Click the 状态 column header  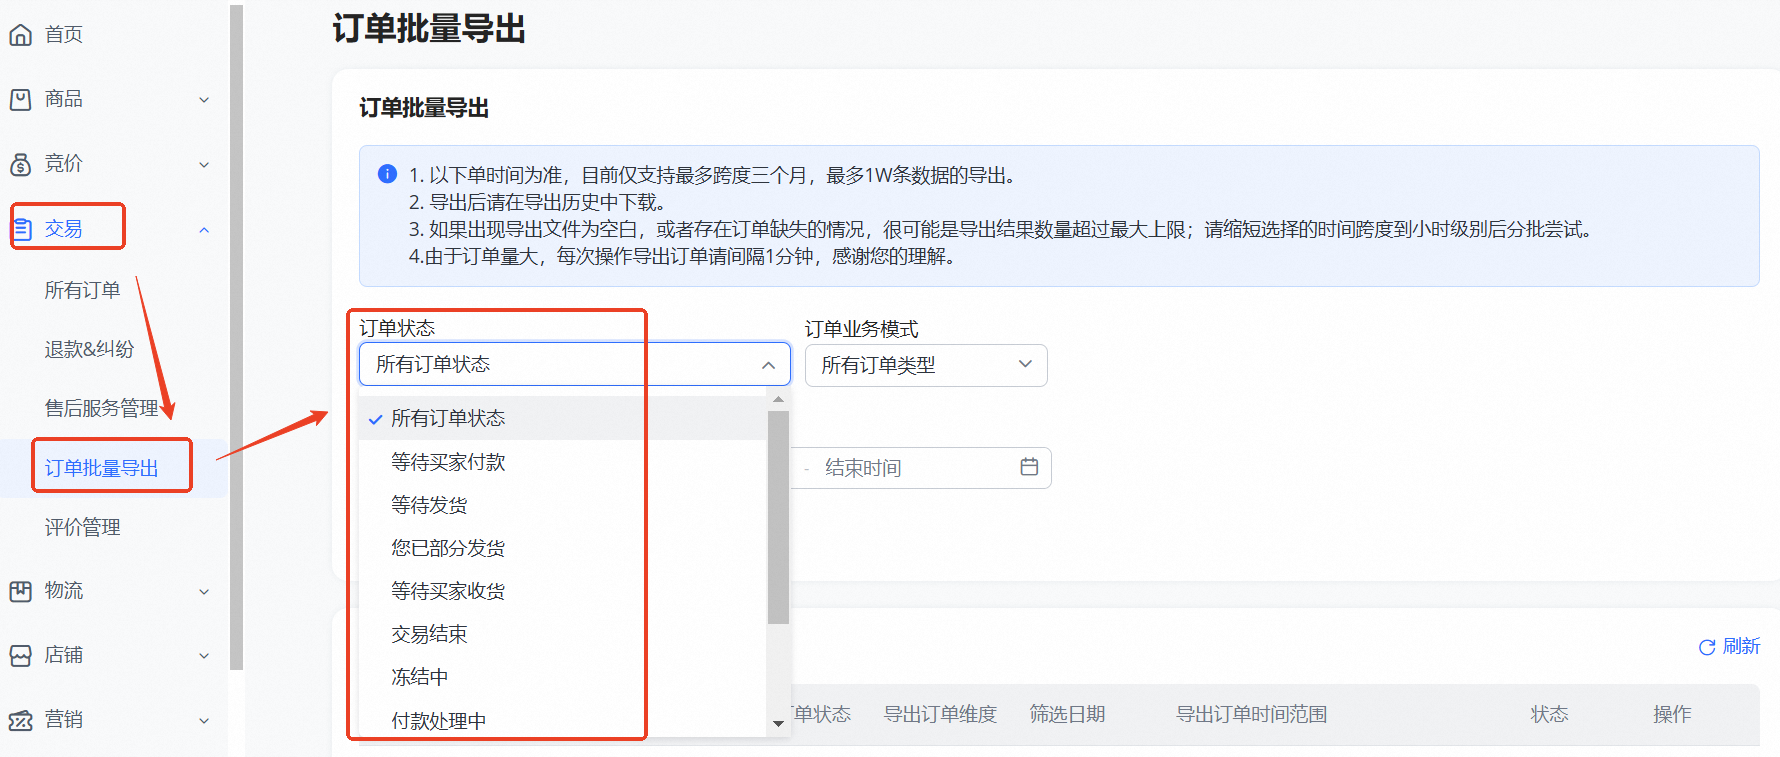[x=1549, y=714]
